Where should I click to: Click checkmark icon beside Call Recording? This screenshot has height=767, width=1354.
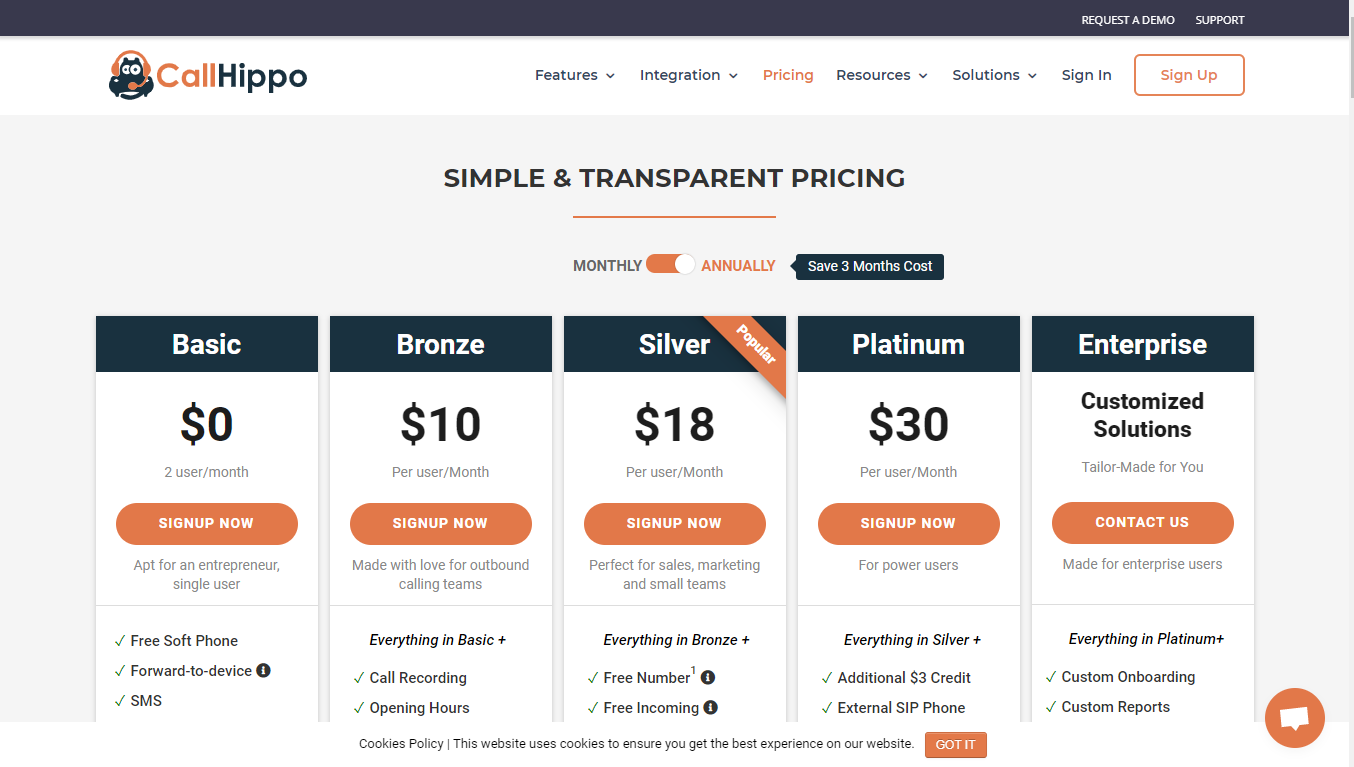click(358, 678)
